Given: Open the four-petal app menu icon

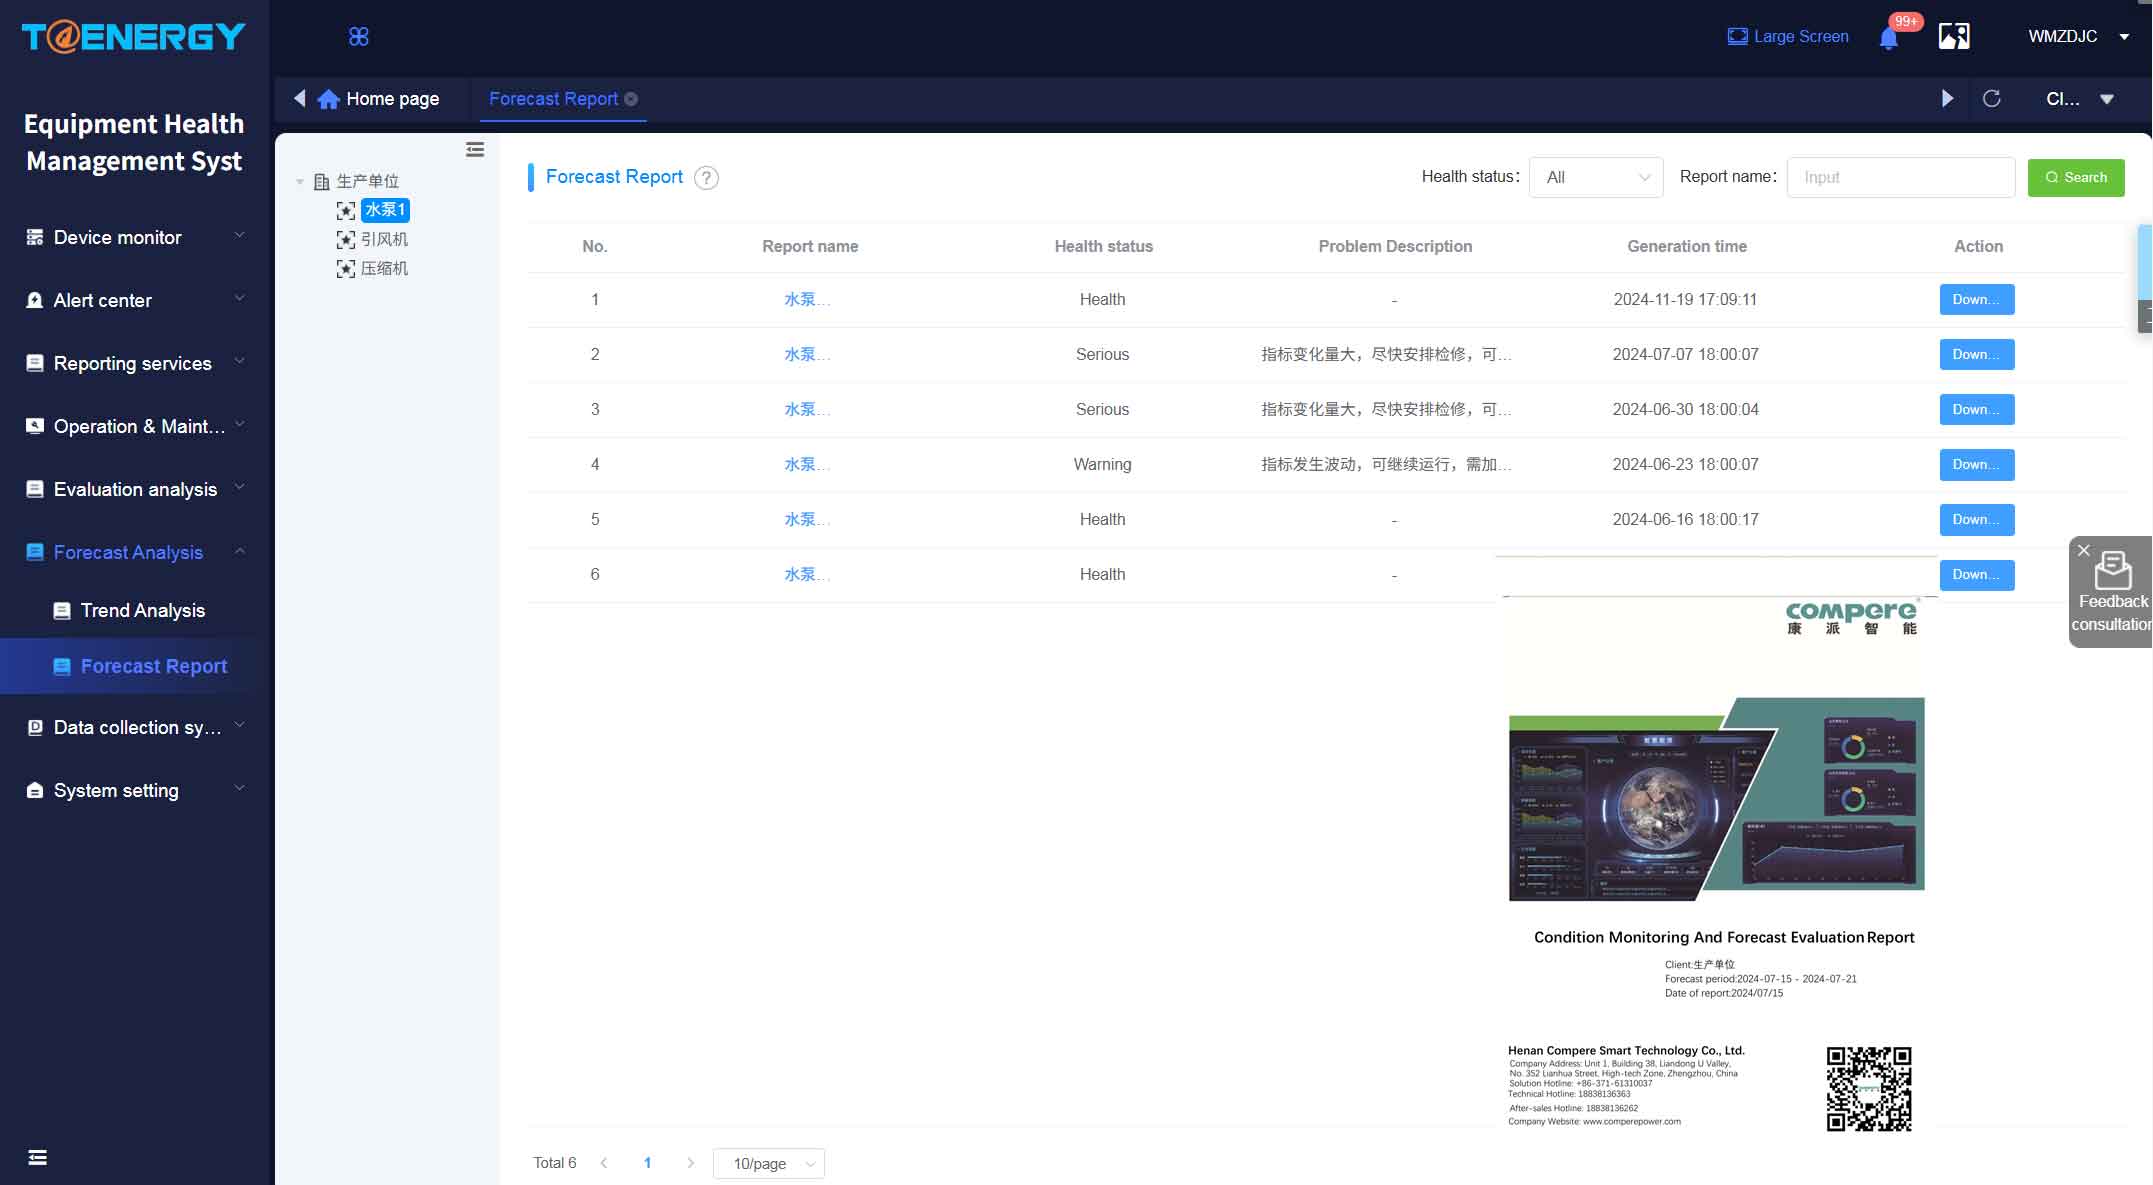Looking at the screenshot, I should [359, 37].
